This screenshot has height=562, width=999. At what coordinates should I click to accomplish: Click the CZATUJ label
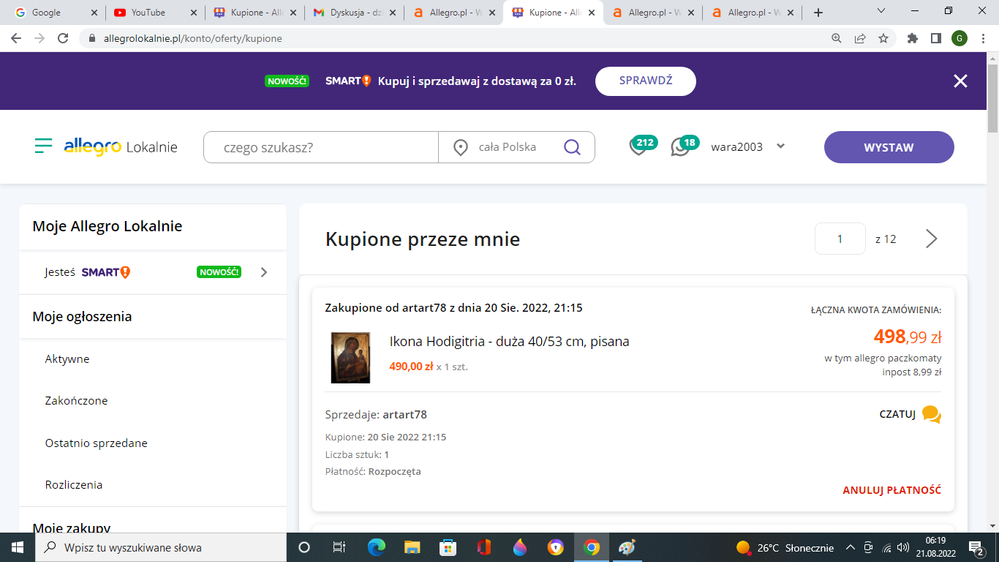coord(897,414)
